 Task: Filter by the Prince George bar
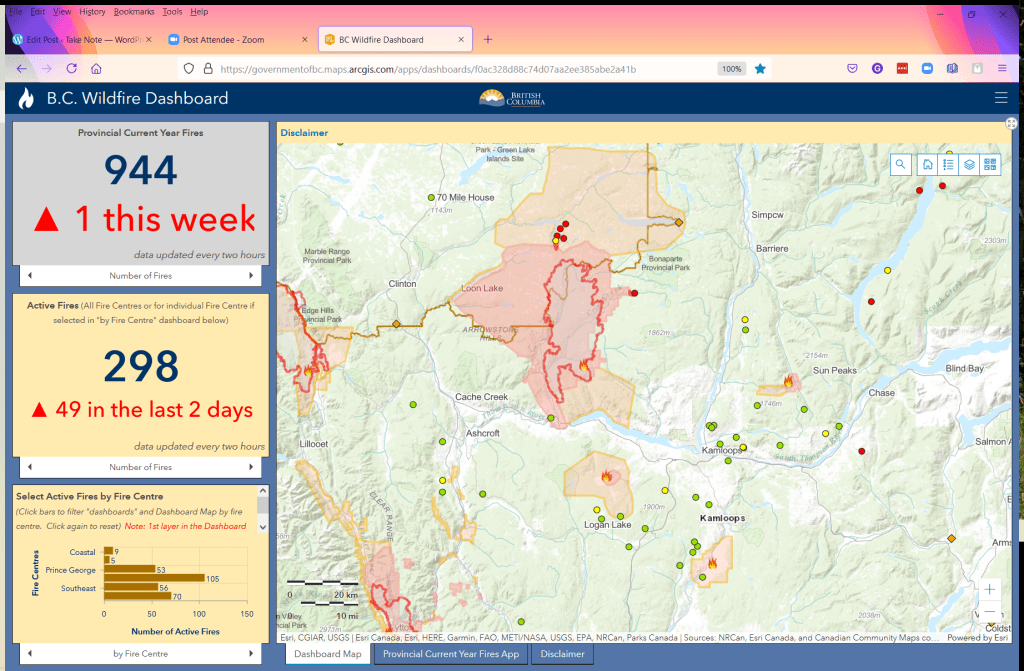pyautogui.click(x=130, y=569)
